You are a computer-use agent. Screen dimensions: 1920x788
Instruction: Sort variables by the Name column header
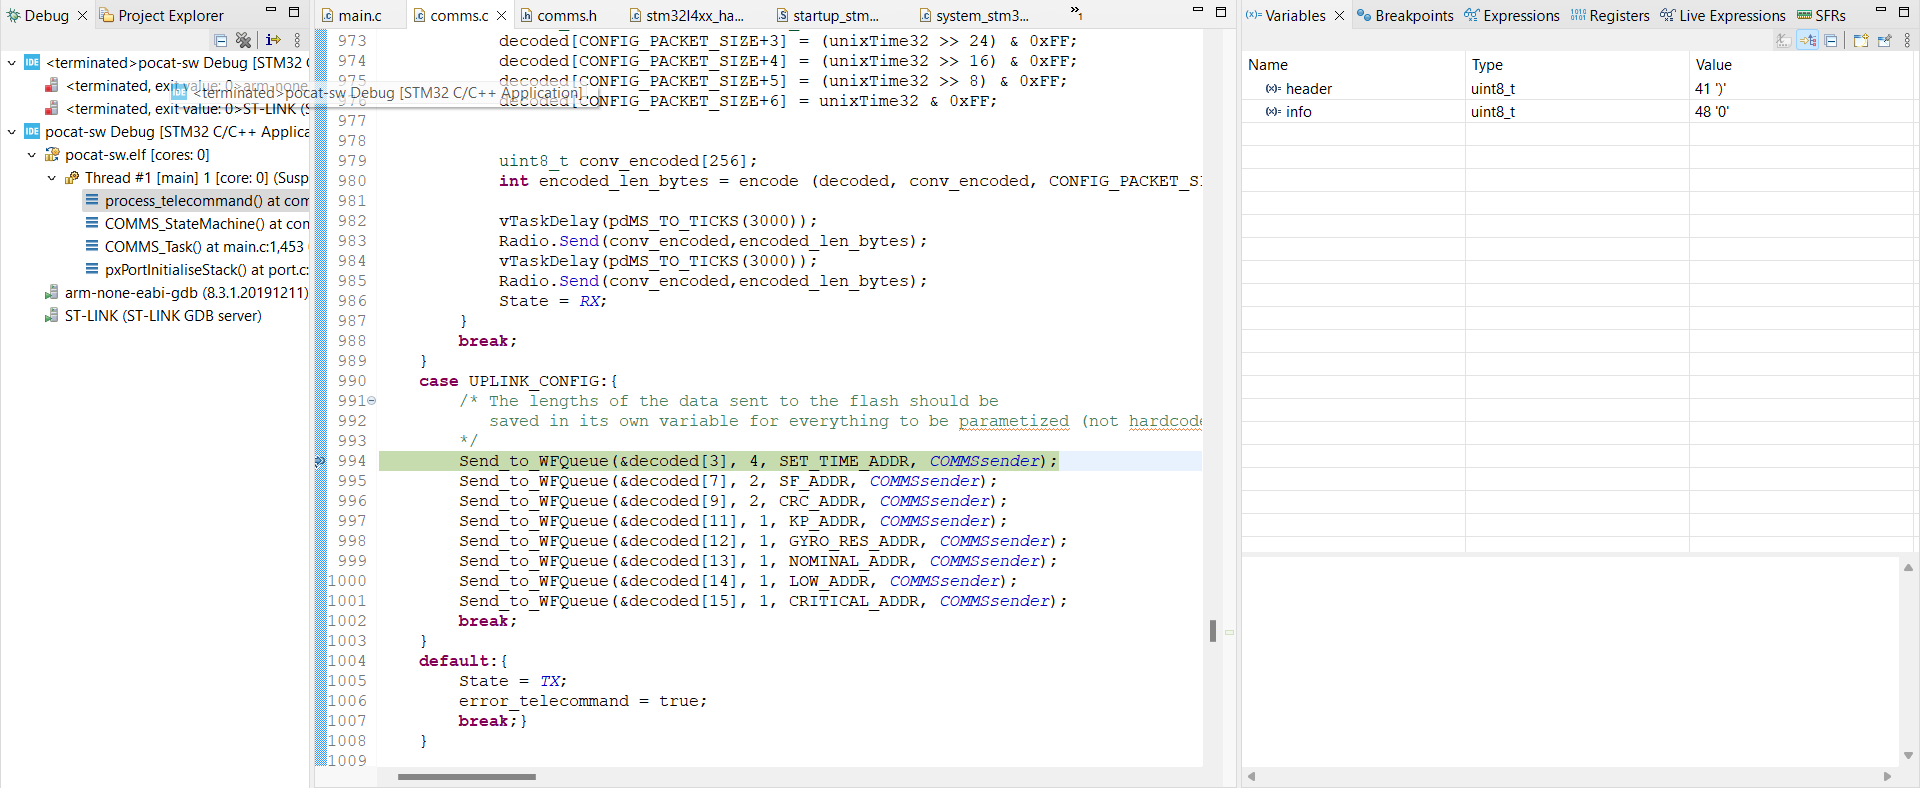click(1354, 65)
